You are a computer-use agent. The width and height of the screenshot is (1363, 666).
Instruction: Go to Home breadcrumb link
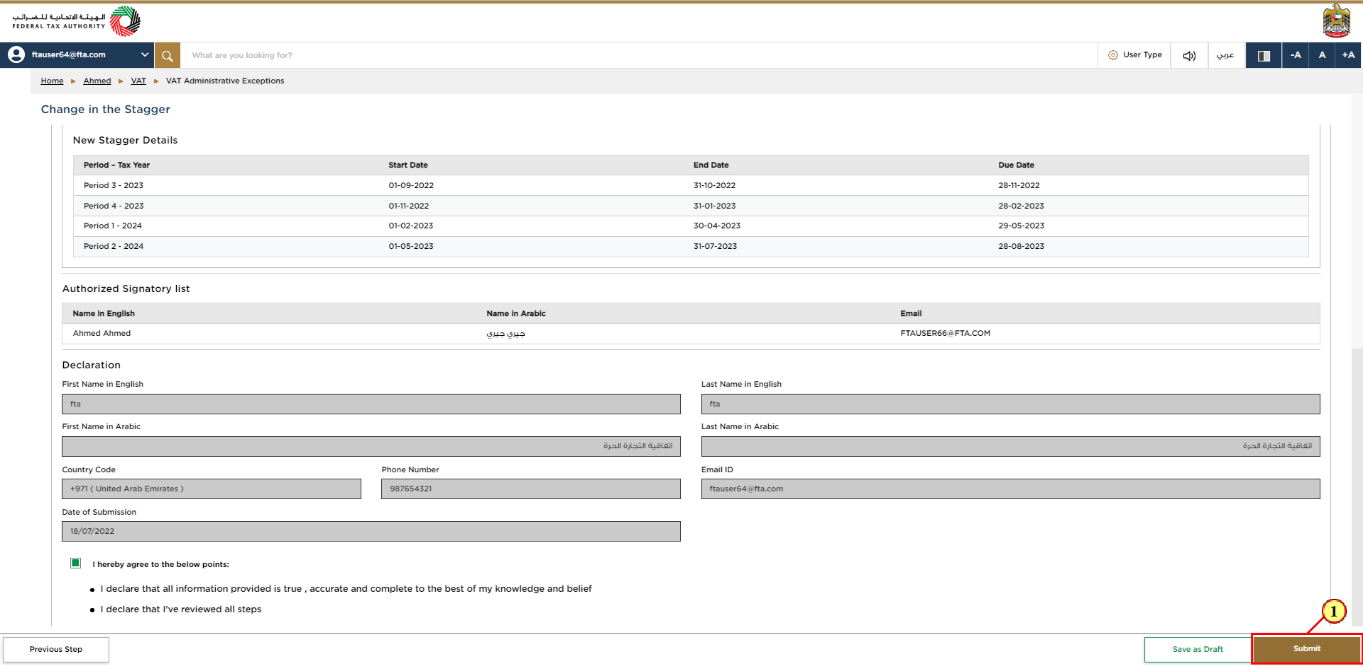[x=52, y=81]
